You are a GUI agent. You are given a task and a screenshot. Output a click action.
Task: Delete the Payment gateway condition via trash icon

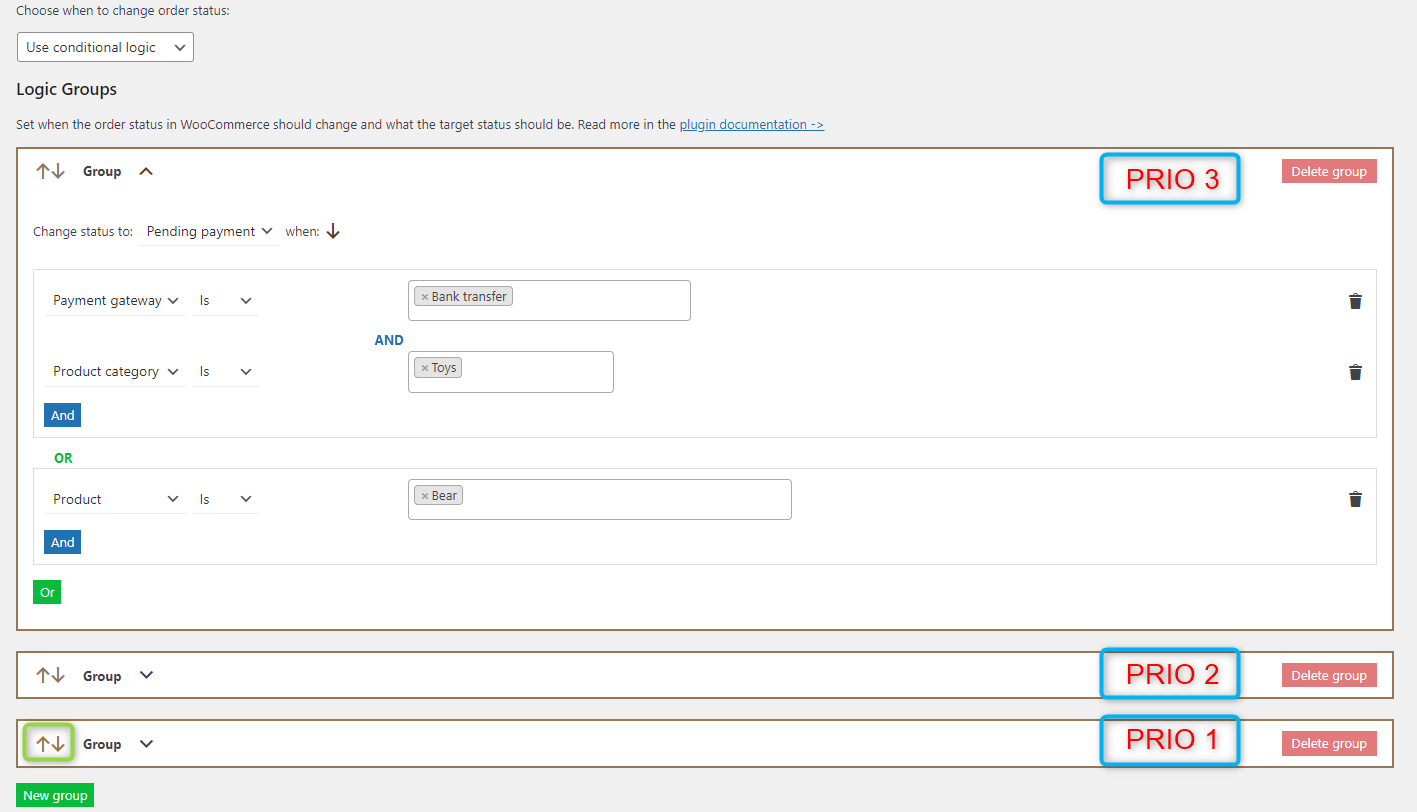pyautogui.click(x=1355, y=300)
